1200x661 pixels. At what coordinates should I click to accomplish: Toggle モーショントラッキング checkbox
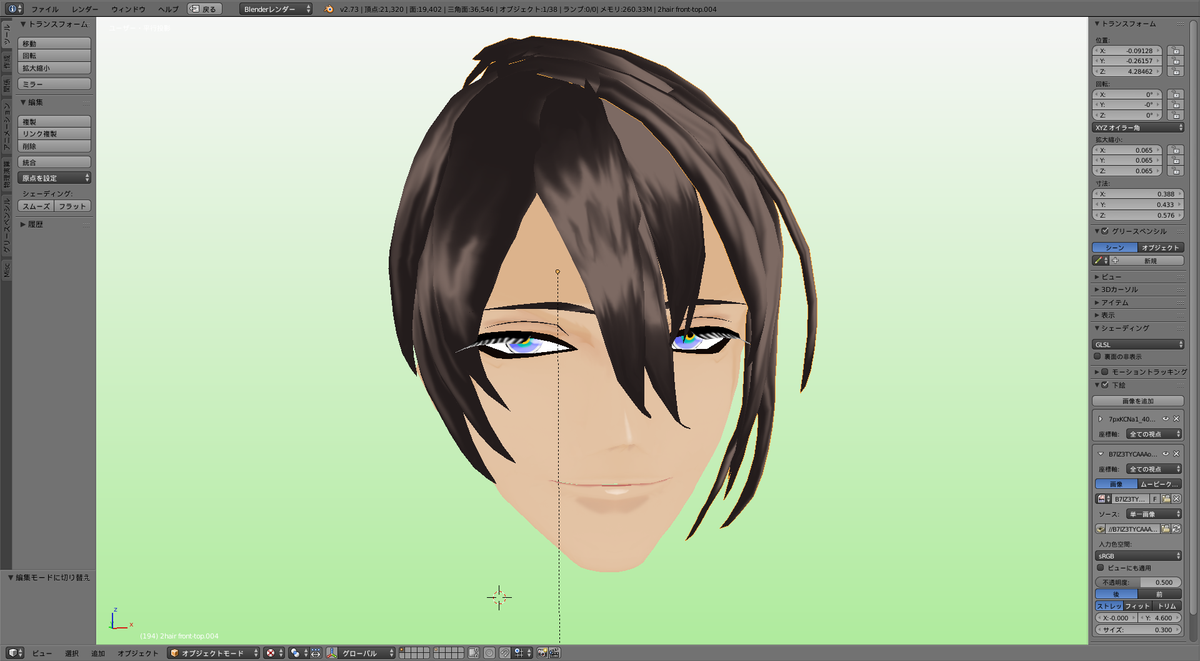click(x=1104, y=371)
